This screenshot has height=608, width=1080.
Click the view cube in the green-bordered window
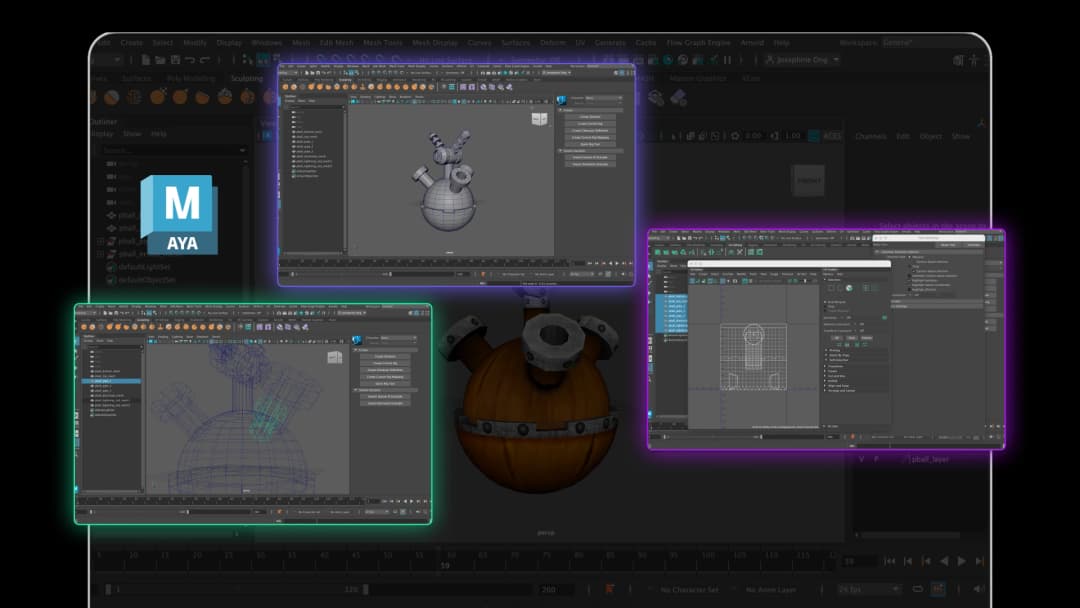(335, 357)
